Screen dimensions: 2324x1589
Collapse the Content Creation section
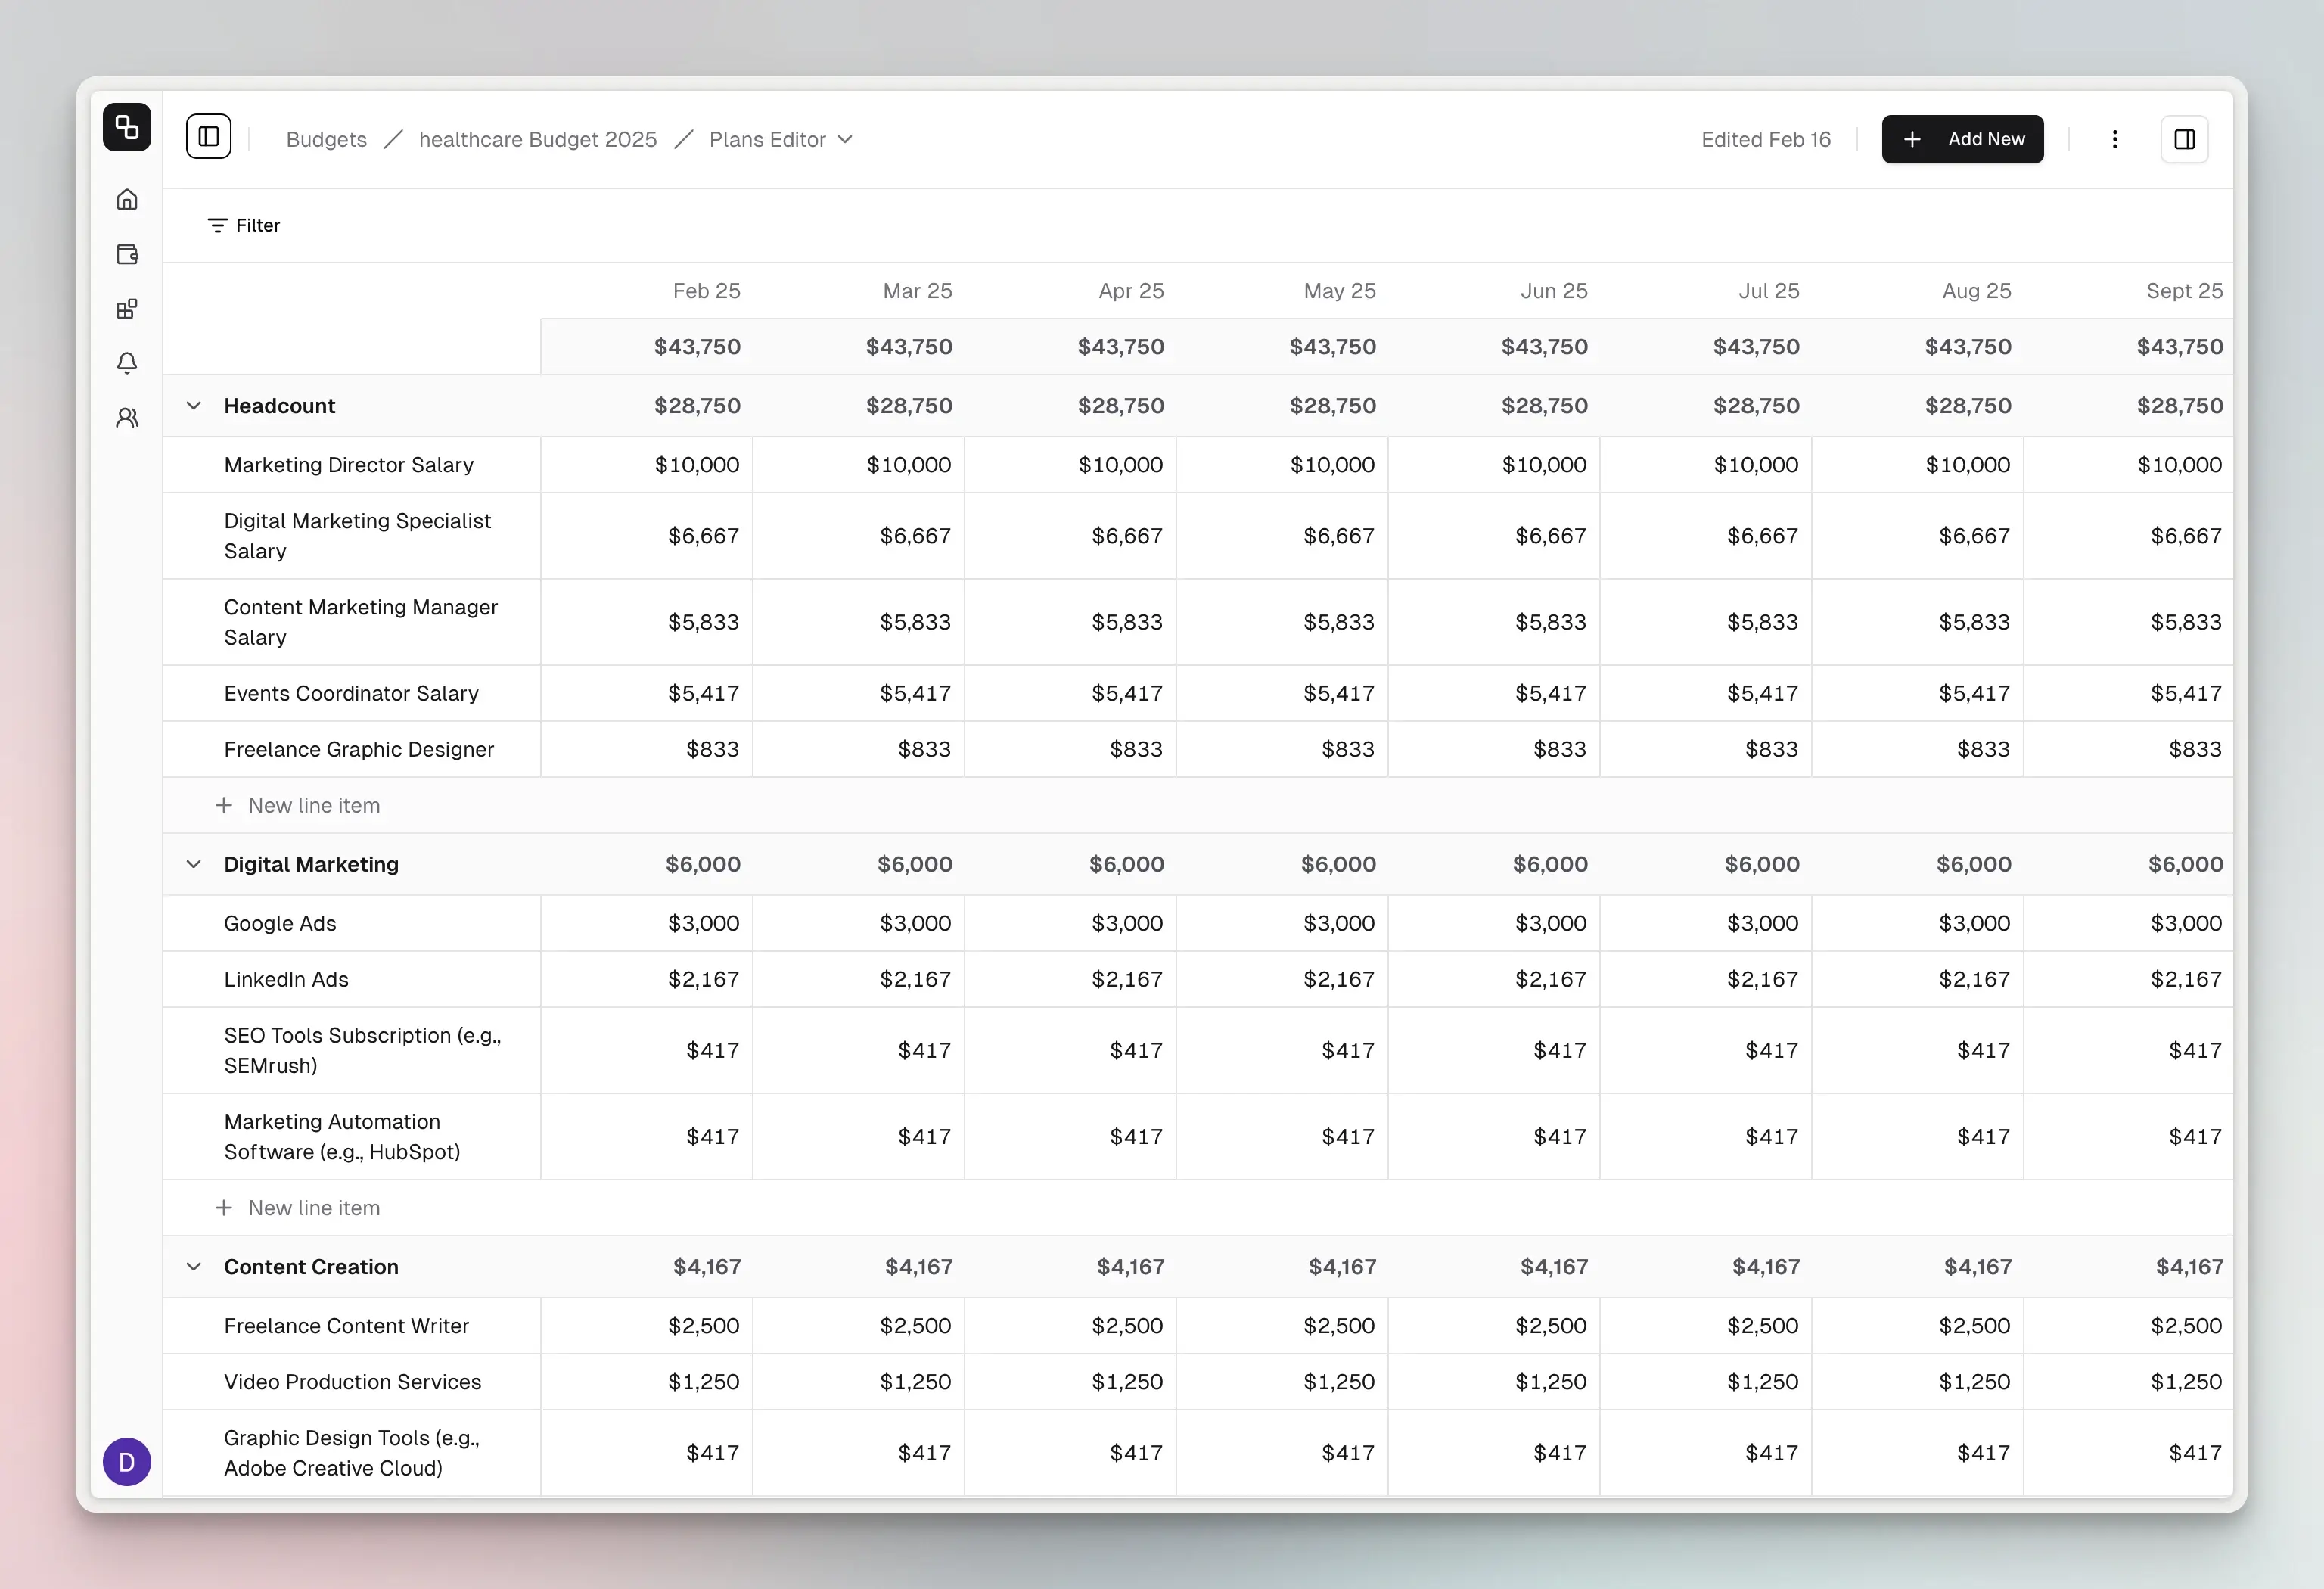(x=194, y=1267)
